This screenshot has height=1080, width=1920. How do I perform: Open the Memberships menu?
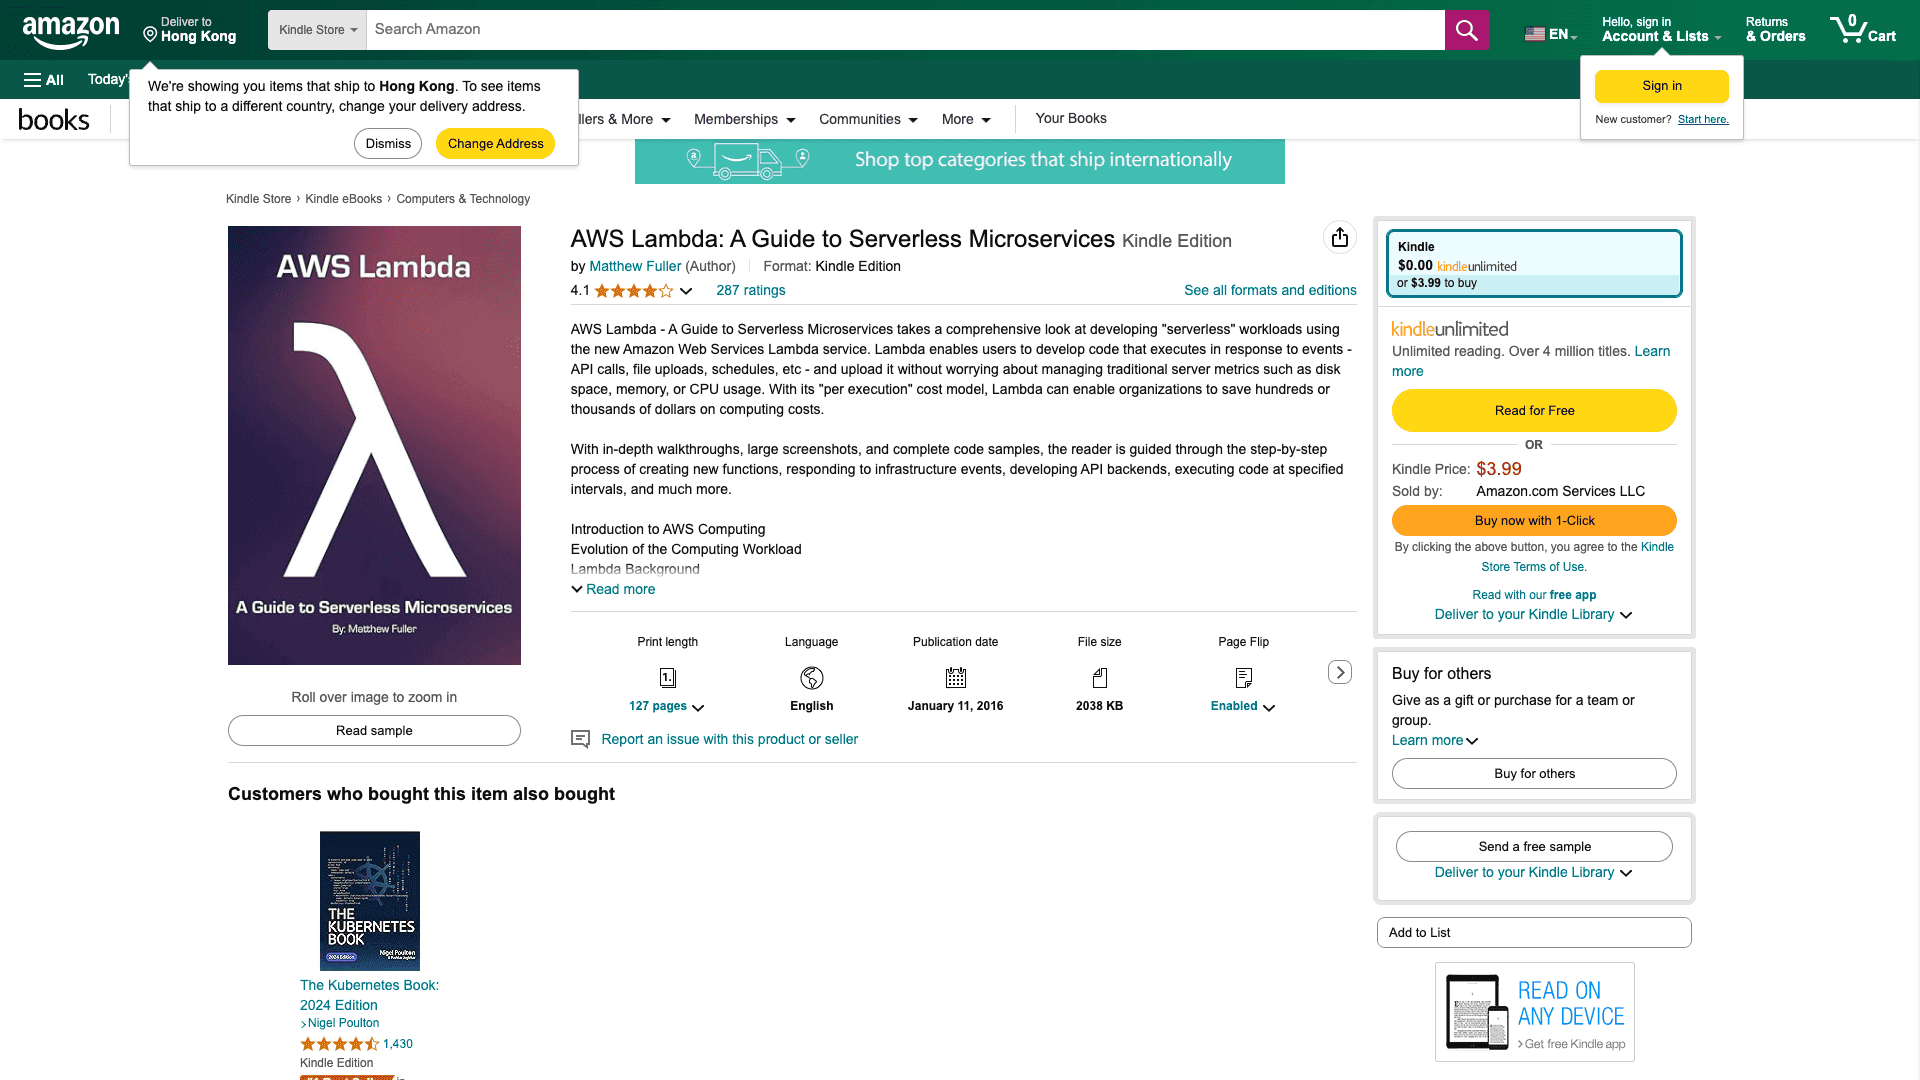pyautogui.click(x=745, y=119)
